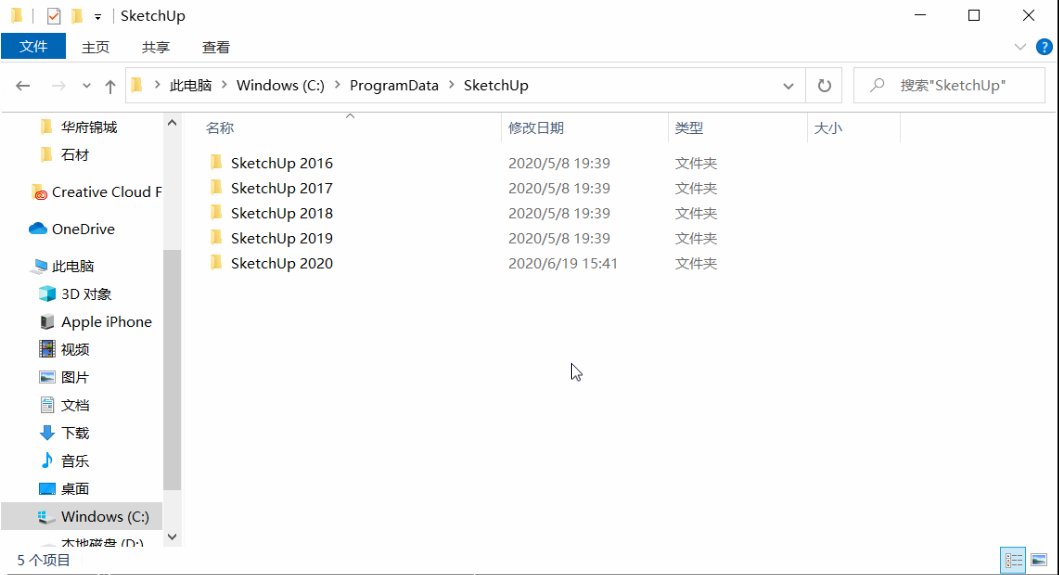
Task: Click the Forward navigation arrow
Action: point(59,86)
